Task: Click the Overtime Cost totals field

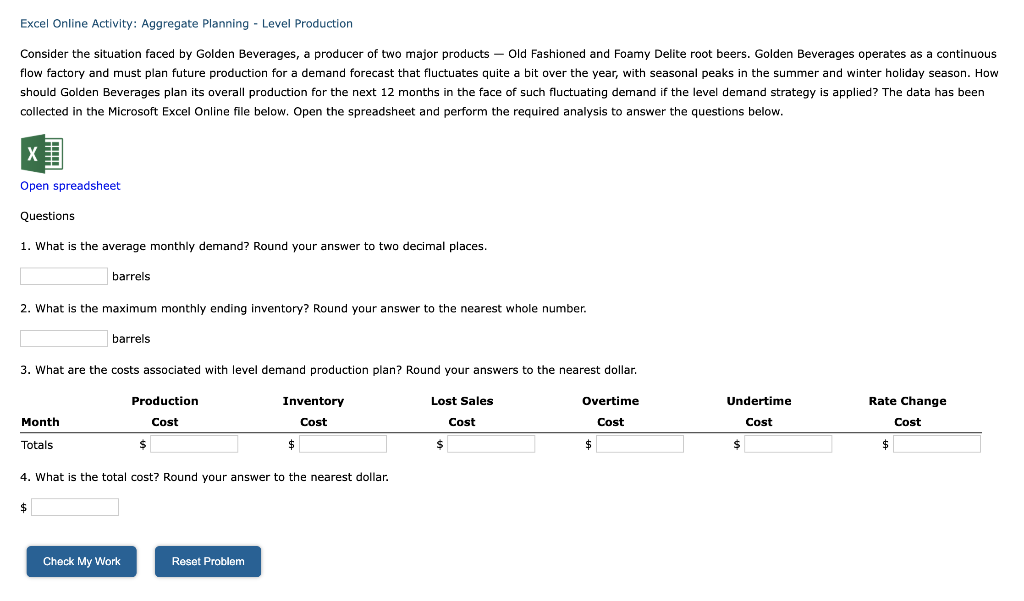Action: point(640,443)
